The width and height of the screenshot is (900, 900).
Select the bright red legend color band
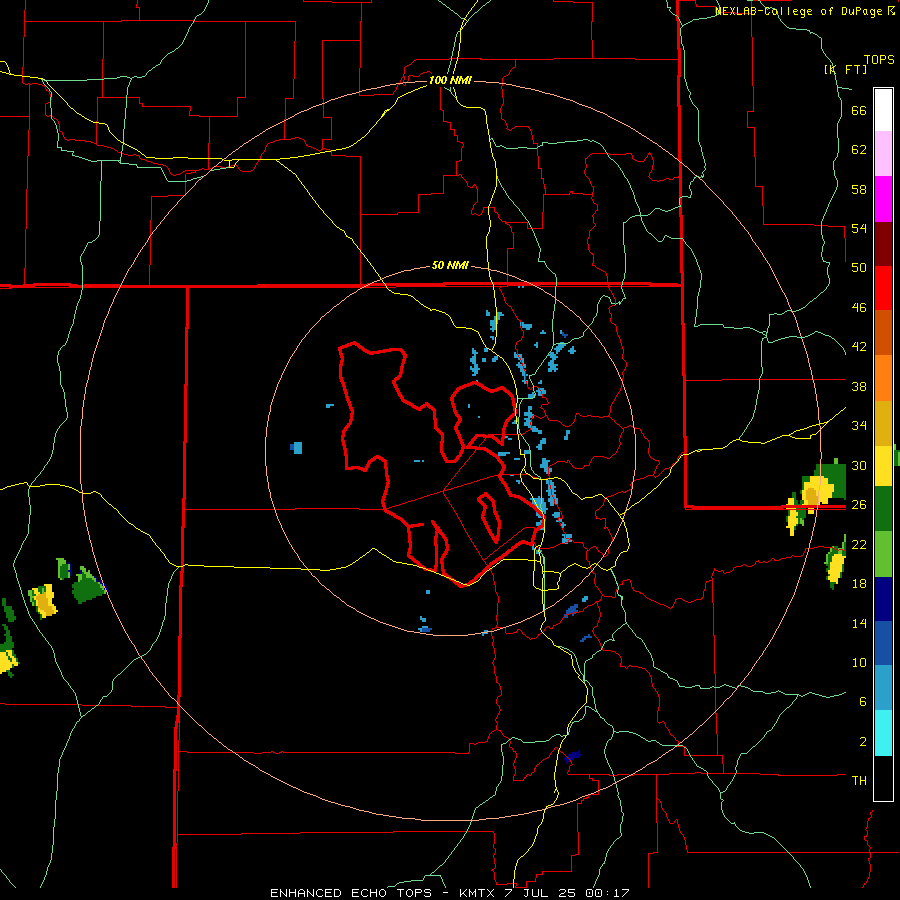[883, 288]
